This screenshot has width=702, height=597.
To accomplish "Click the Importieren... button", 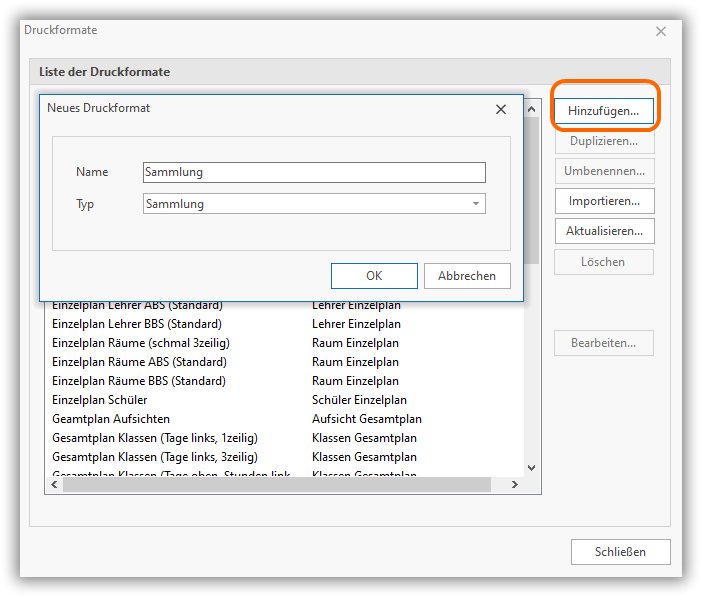I will coord(603,201).
